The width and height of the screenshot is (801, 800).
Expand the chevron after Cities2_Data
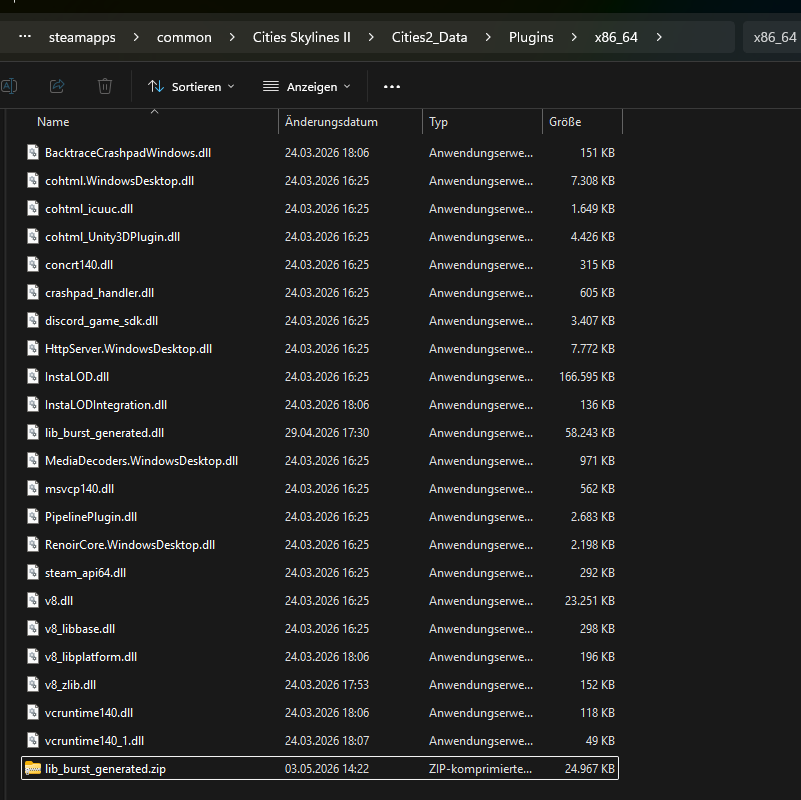tap(488, 37)
